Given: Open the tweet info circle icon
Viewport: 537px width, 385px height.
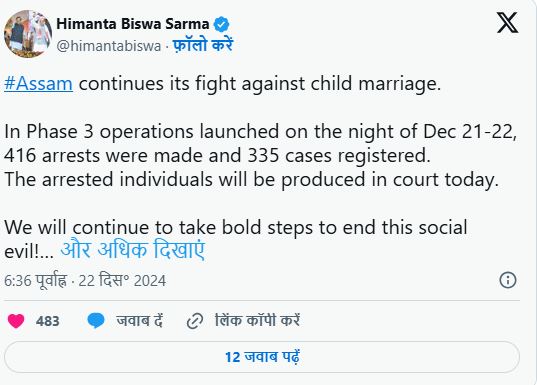Looking at the screenshot, I should click(x=508, y=280).
